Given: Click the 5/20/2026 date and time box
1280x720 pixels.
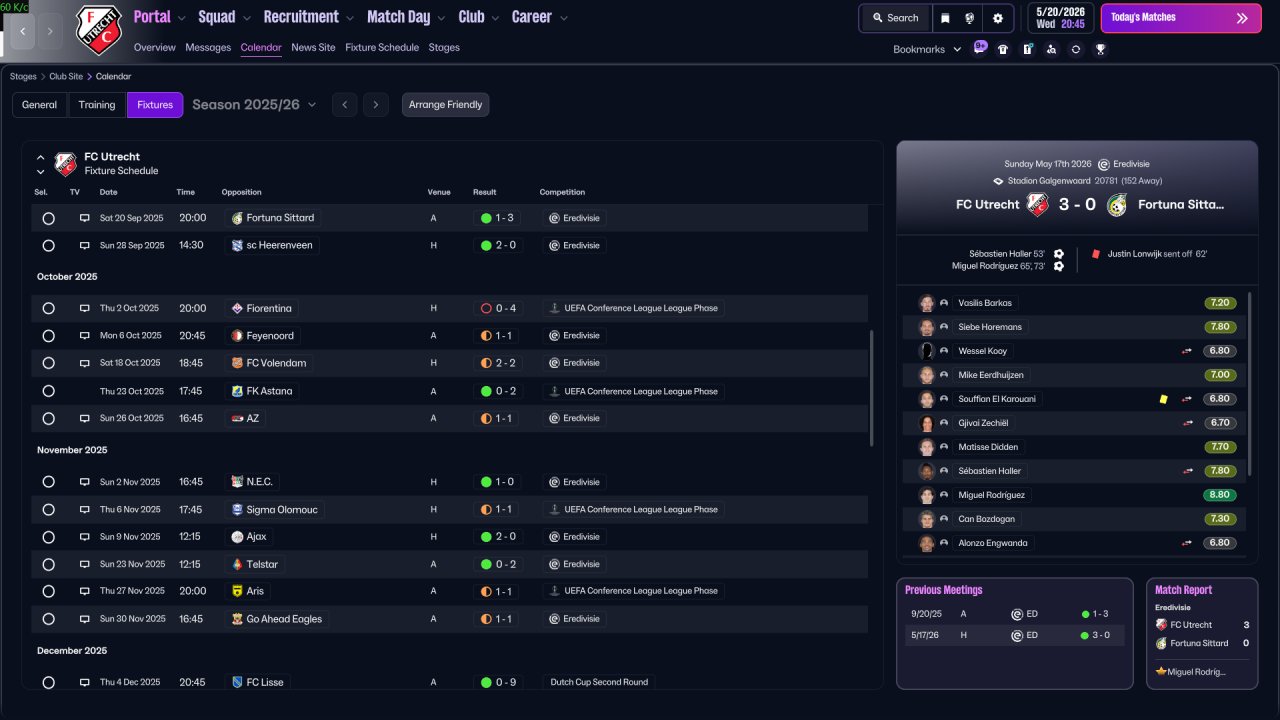Looking at the screenshot, I should (1060, 18).
